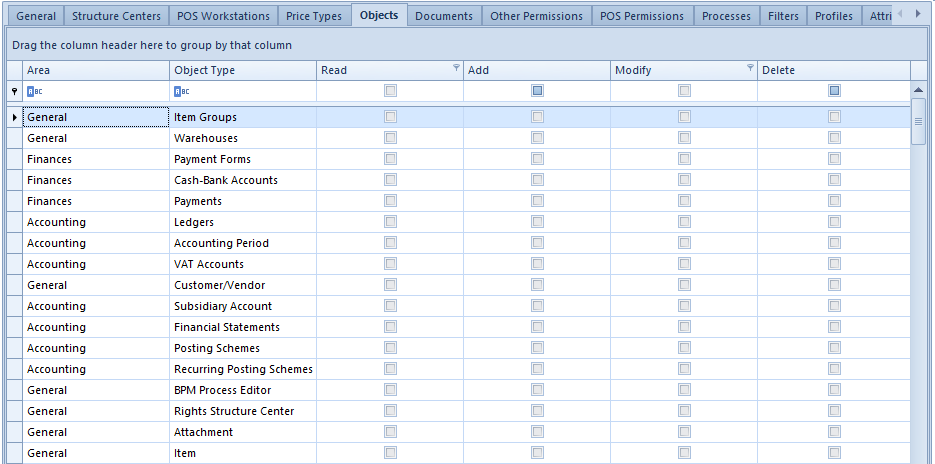Check Delete for Posting Schemes
Screen dimensions: 935x464
point(834,348)
